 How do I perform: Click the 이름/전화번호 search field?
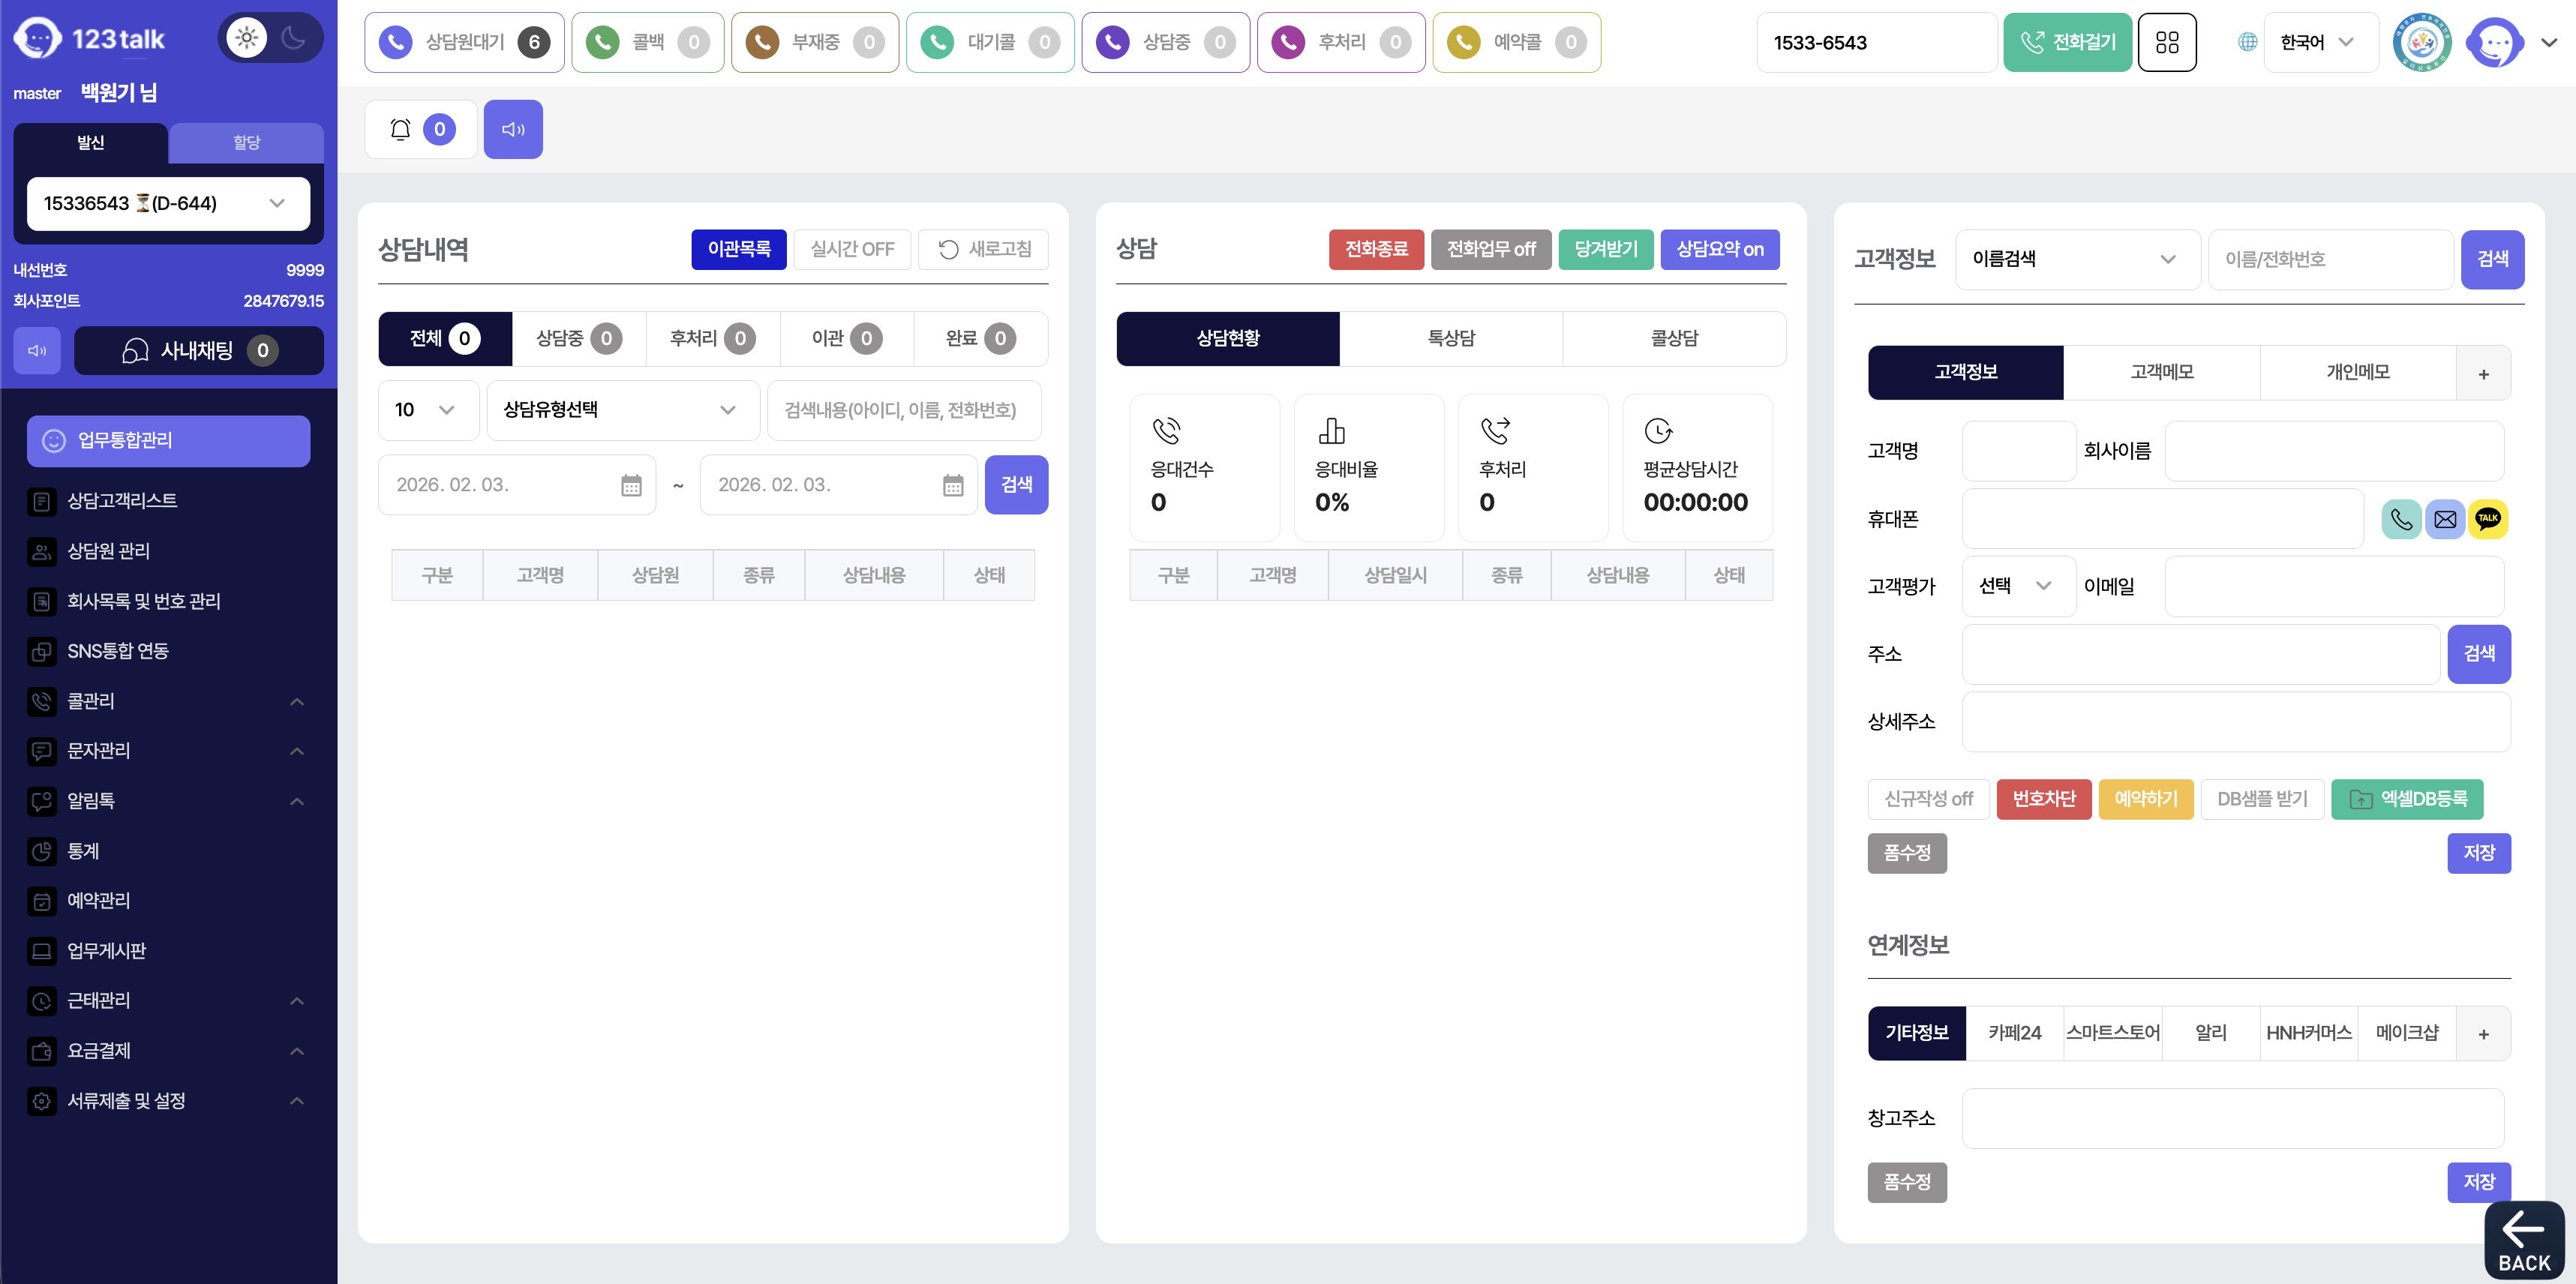coord(2330,259)
